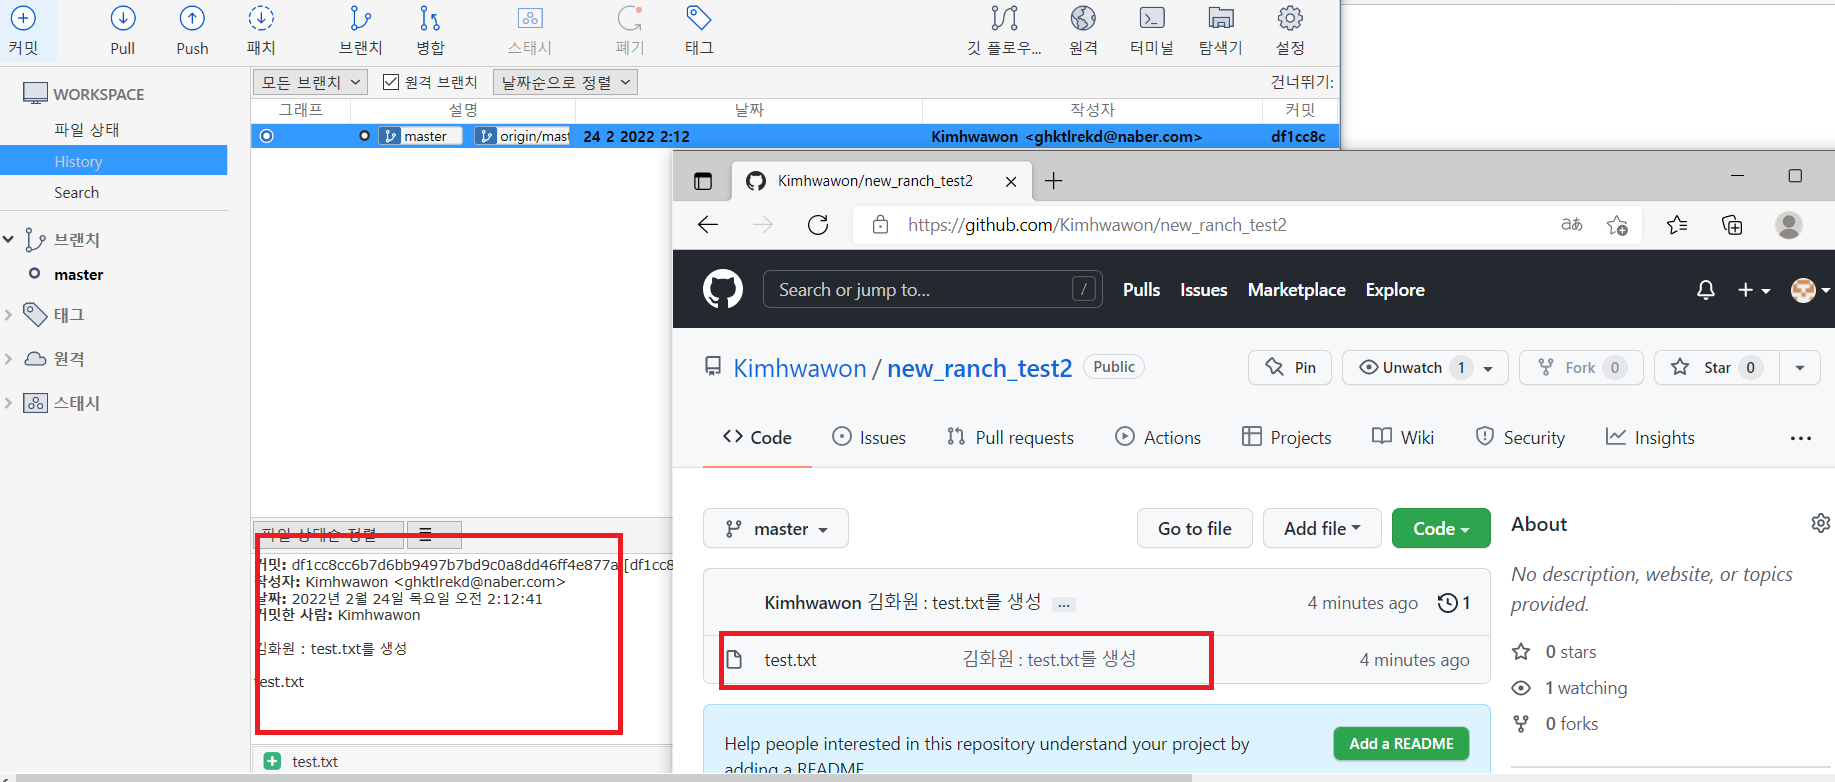Click the Fork button

pos(1581,368)
